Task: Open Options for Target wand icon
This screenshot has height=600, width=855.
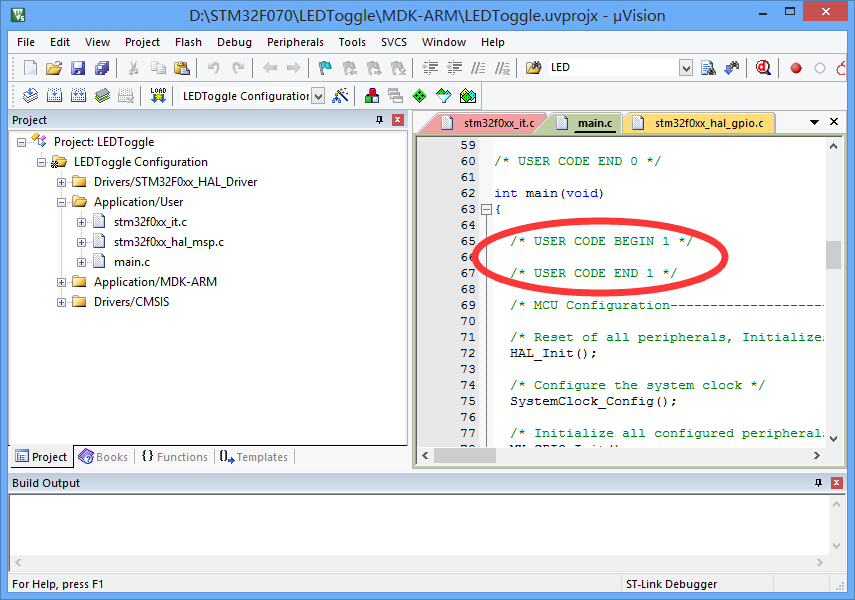Action: point(340,96)
